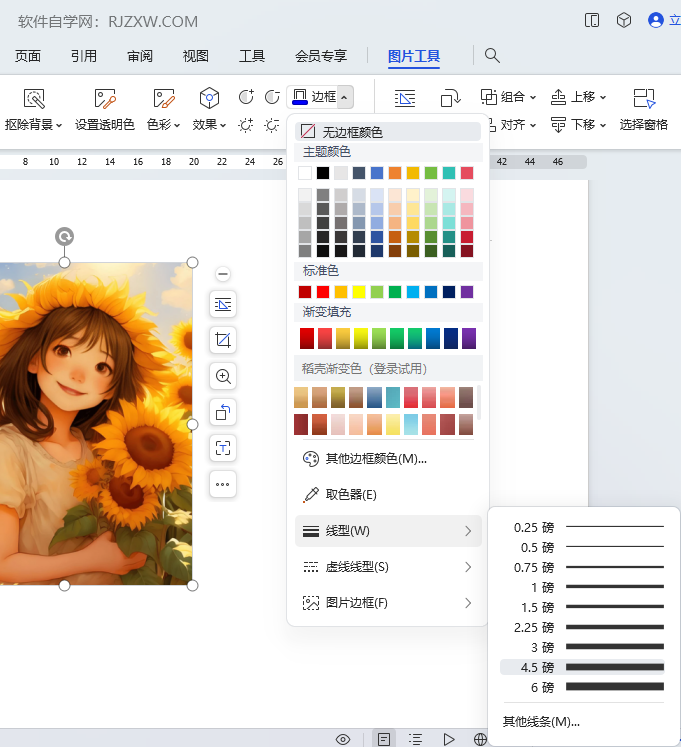Open the Picture Tools (图片工具) tab

pos(414,56)
